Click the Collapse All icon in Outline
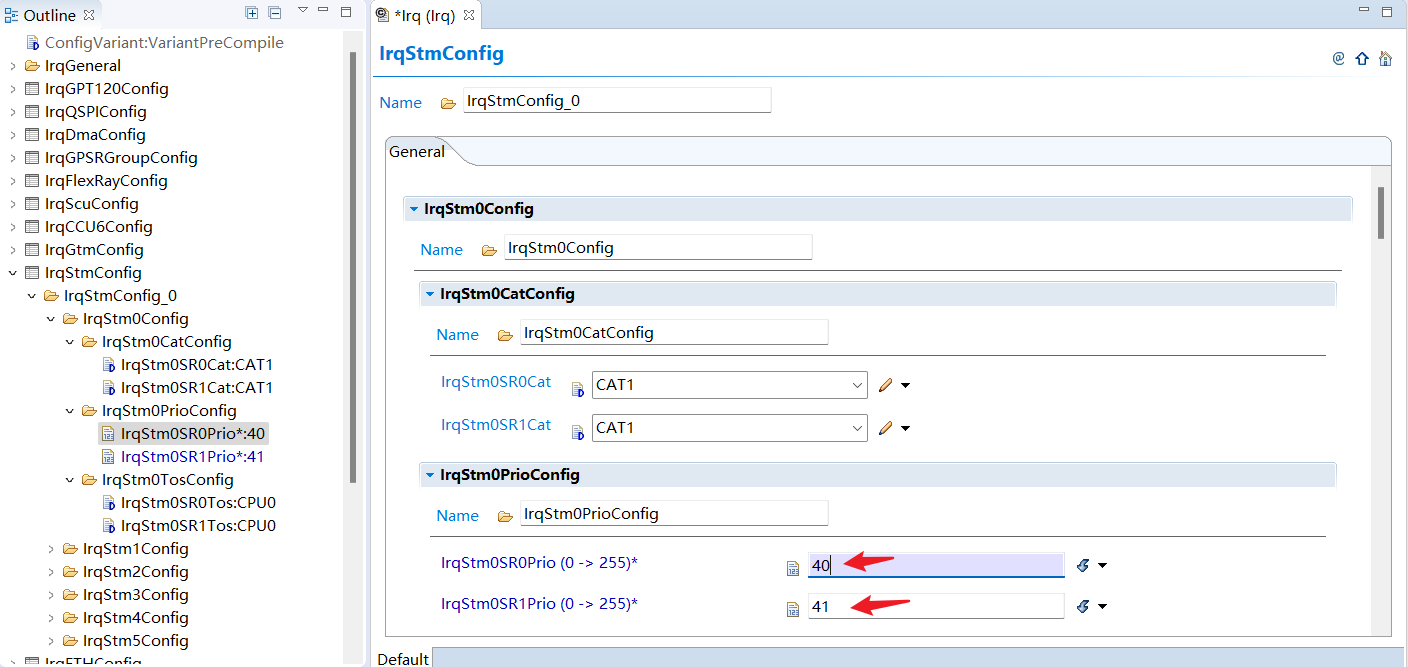The width and height of the screenshot is (1408, 667). point(274,13)
